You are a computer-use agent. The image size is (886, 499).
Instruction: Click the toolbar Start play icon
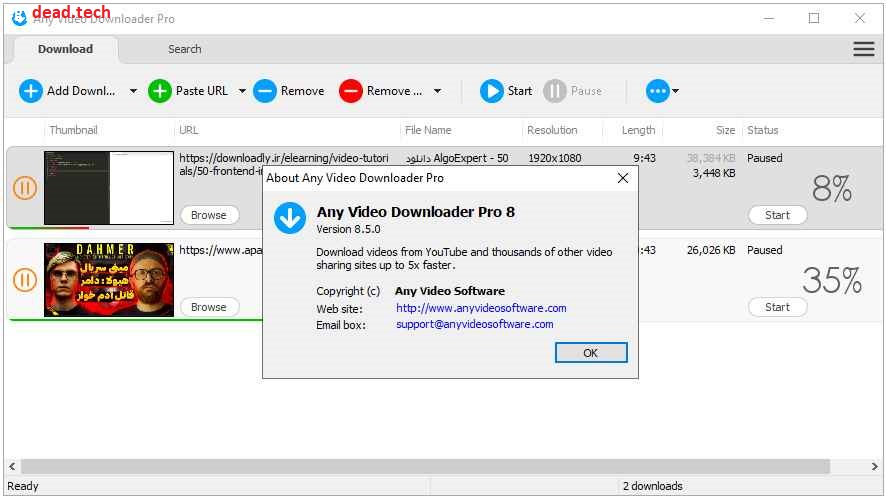[492, 91]
